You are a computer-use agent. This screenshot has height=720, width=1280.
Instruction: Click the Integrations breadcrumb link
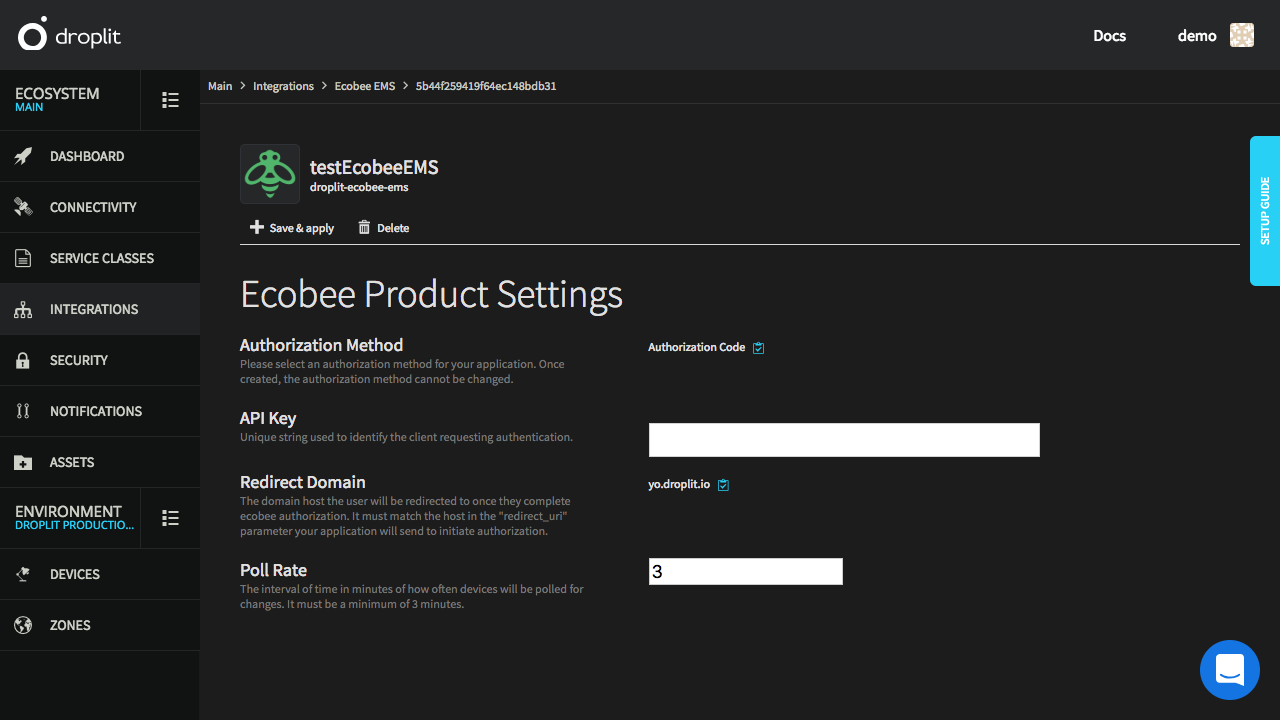tap(283, 86)
